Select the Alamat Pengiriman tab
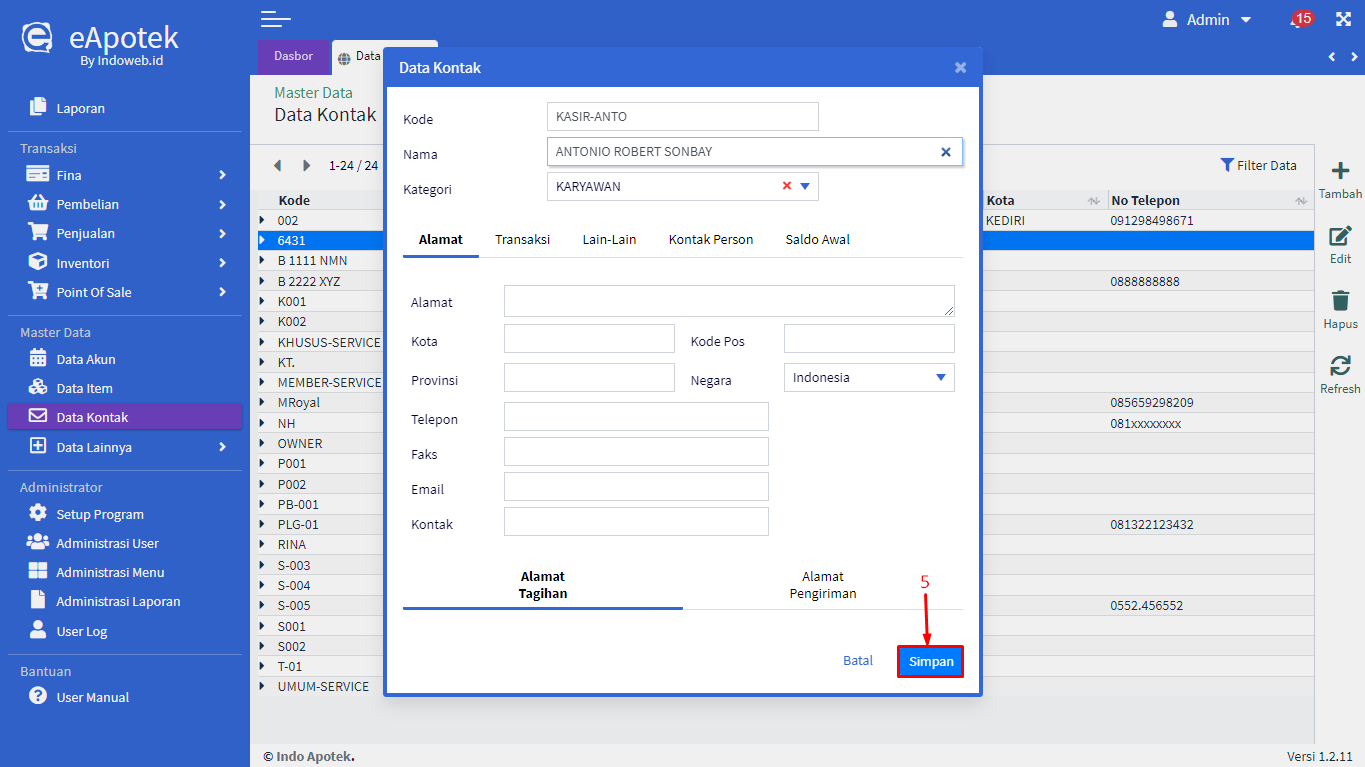The width and height of the screenshot is (1365, 767). (822, 585)
